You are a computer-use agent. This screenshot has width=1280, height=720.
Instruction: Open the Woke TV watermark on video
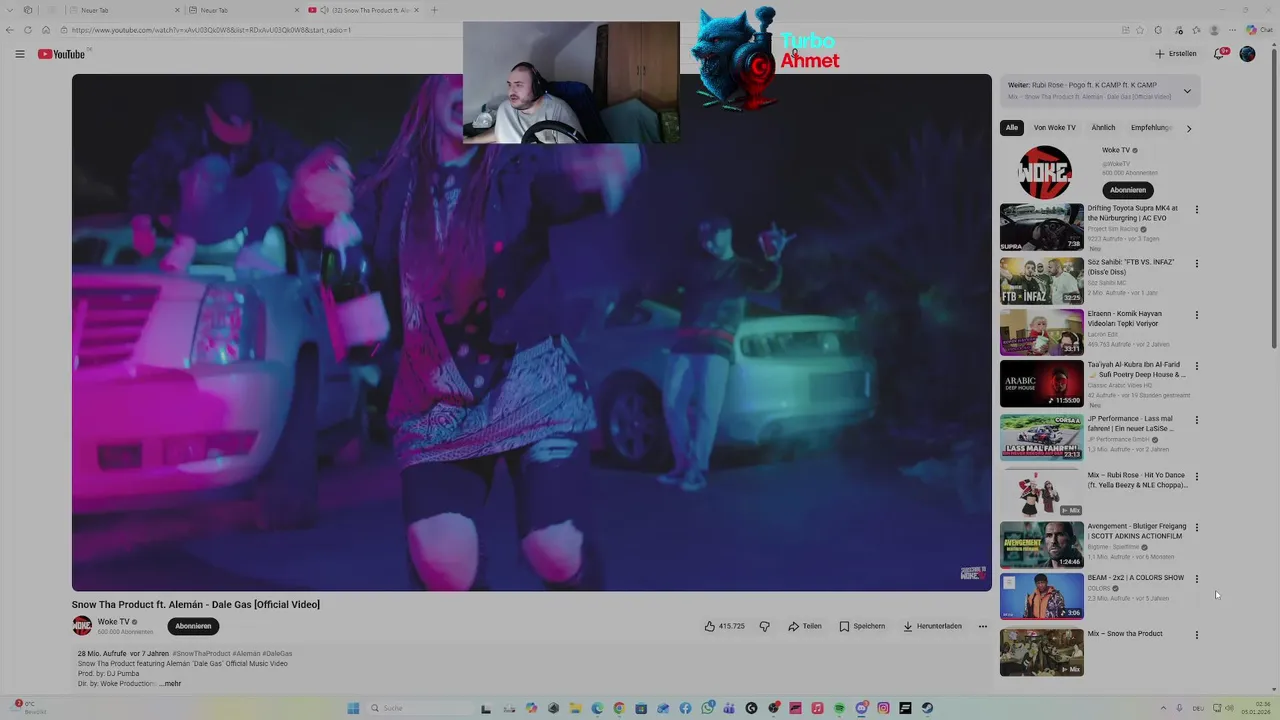pyautogui.click(x=973, y=573)
